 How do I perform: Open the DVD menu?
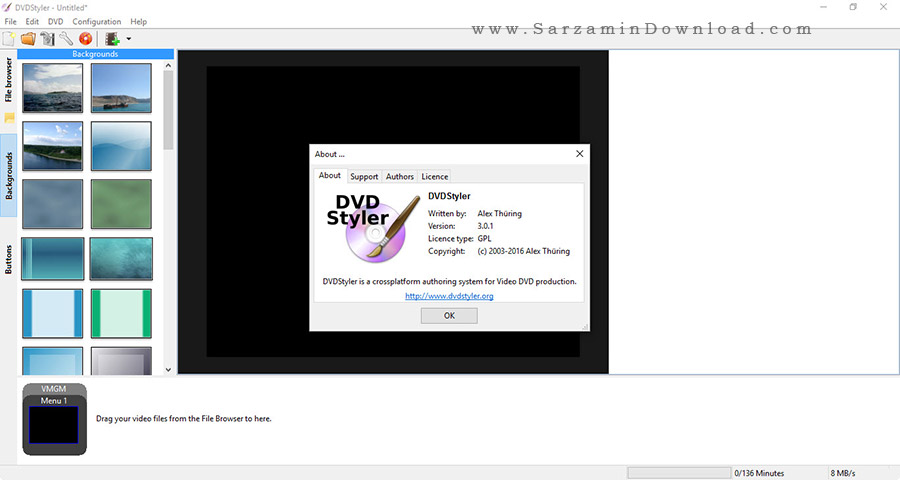[56, 21]
